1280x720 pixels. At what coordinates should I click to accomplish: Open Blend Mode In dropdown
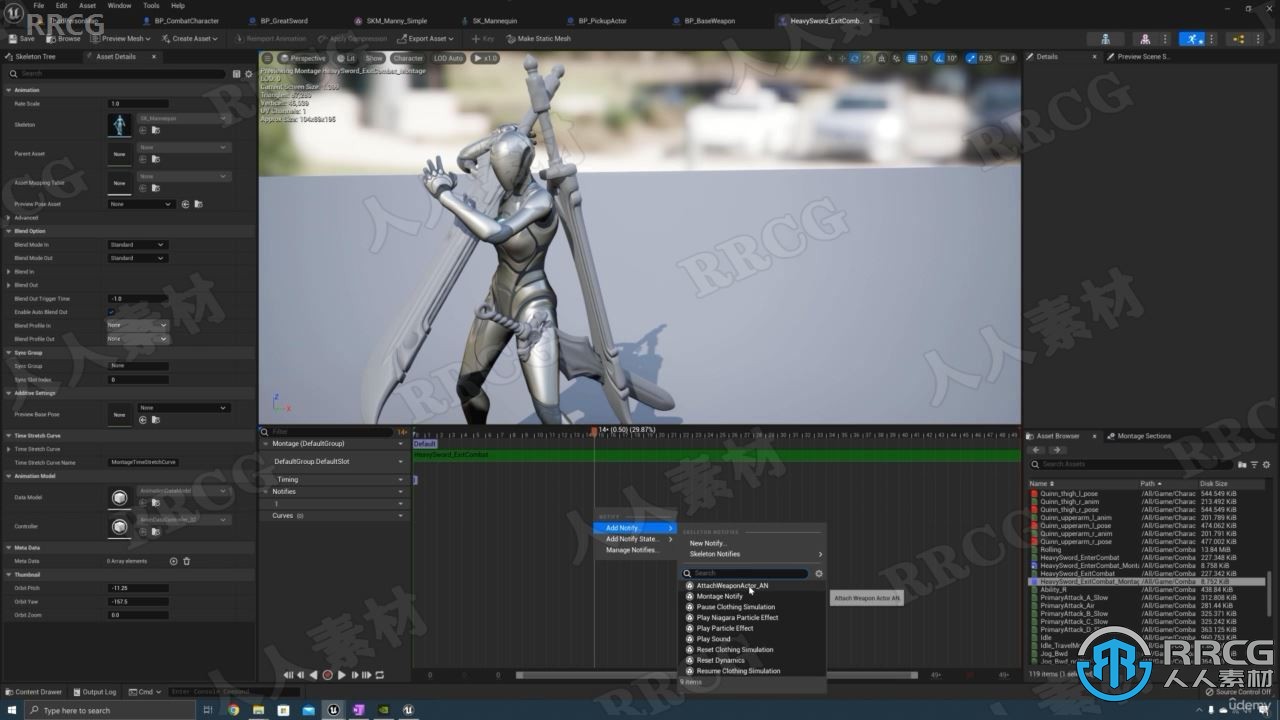pyautogui.click(x=137, y=244)
